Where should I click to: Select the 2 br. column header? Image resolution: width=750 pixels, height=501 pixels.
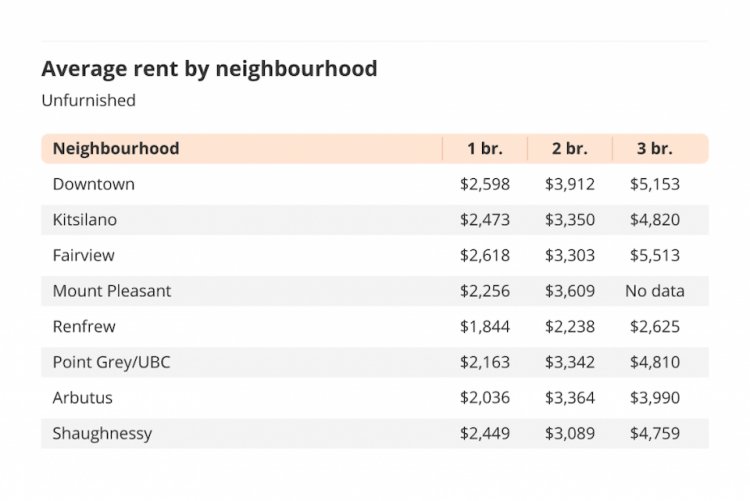pyautogui.click(x=570, y=148)
